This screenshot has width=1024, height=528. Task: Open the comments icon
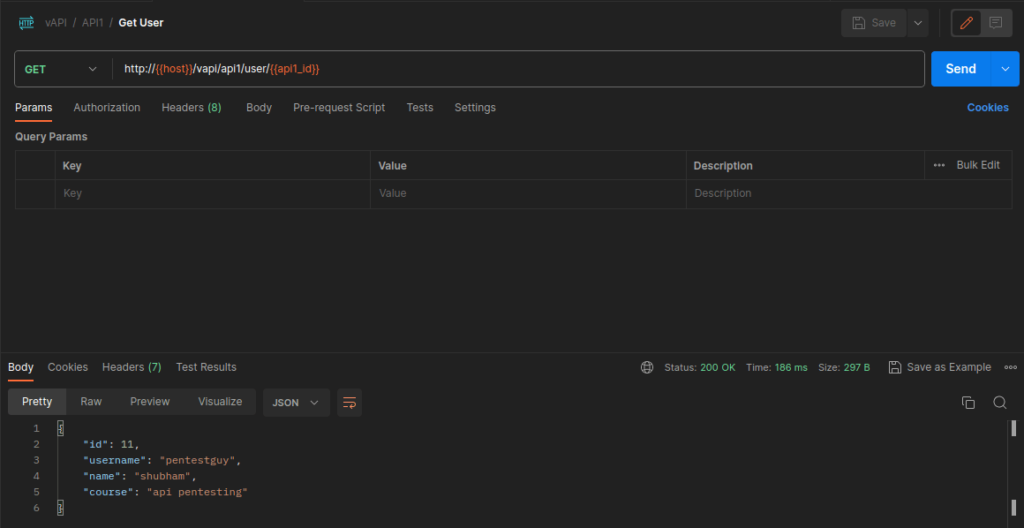point(995,23)
